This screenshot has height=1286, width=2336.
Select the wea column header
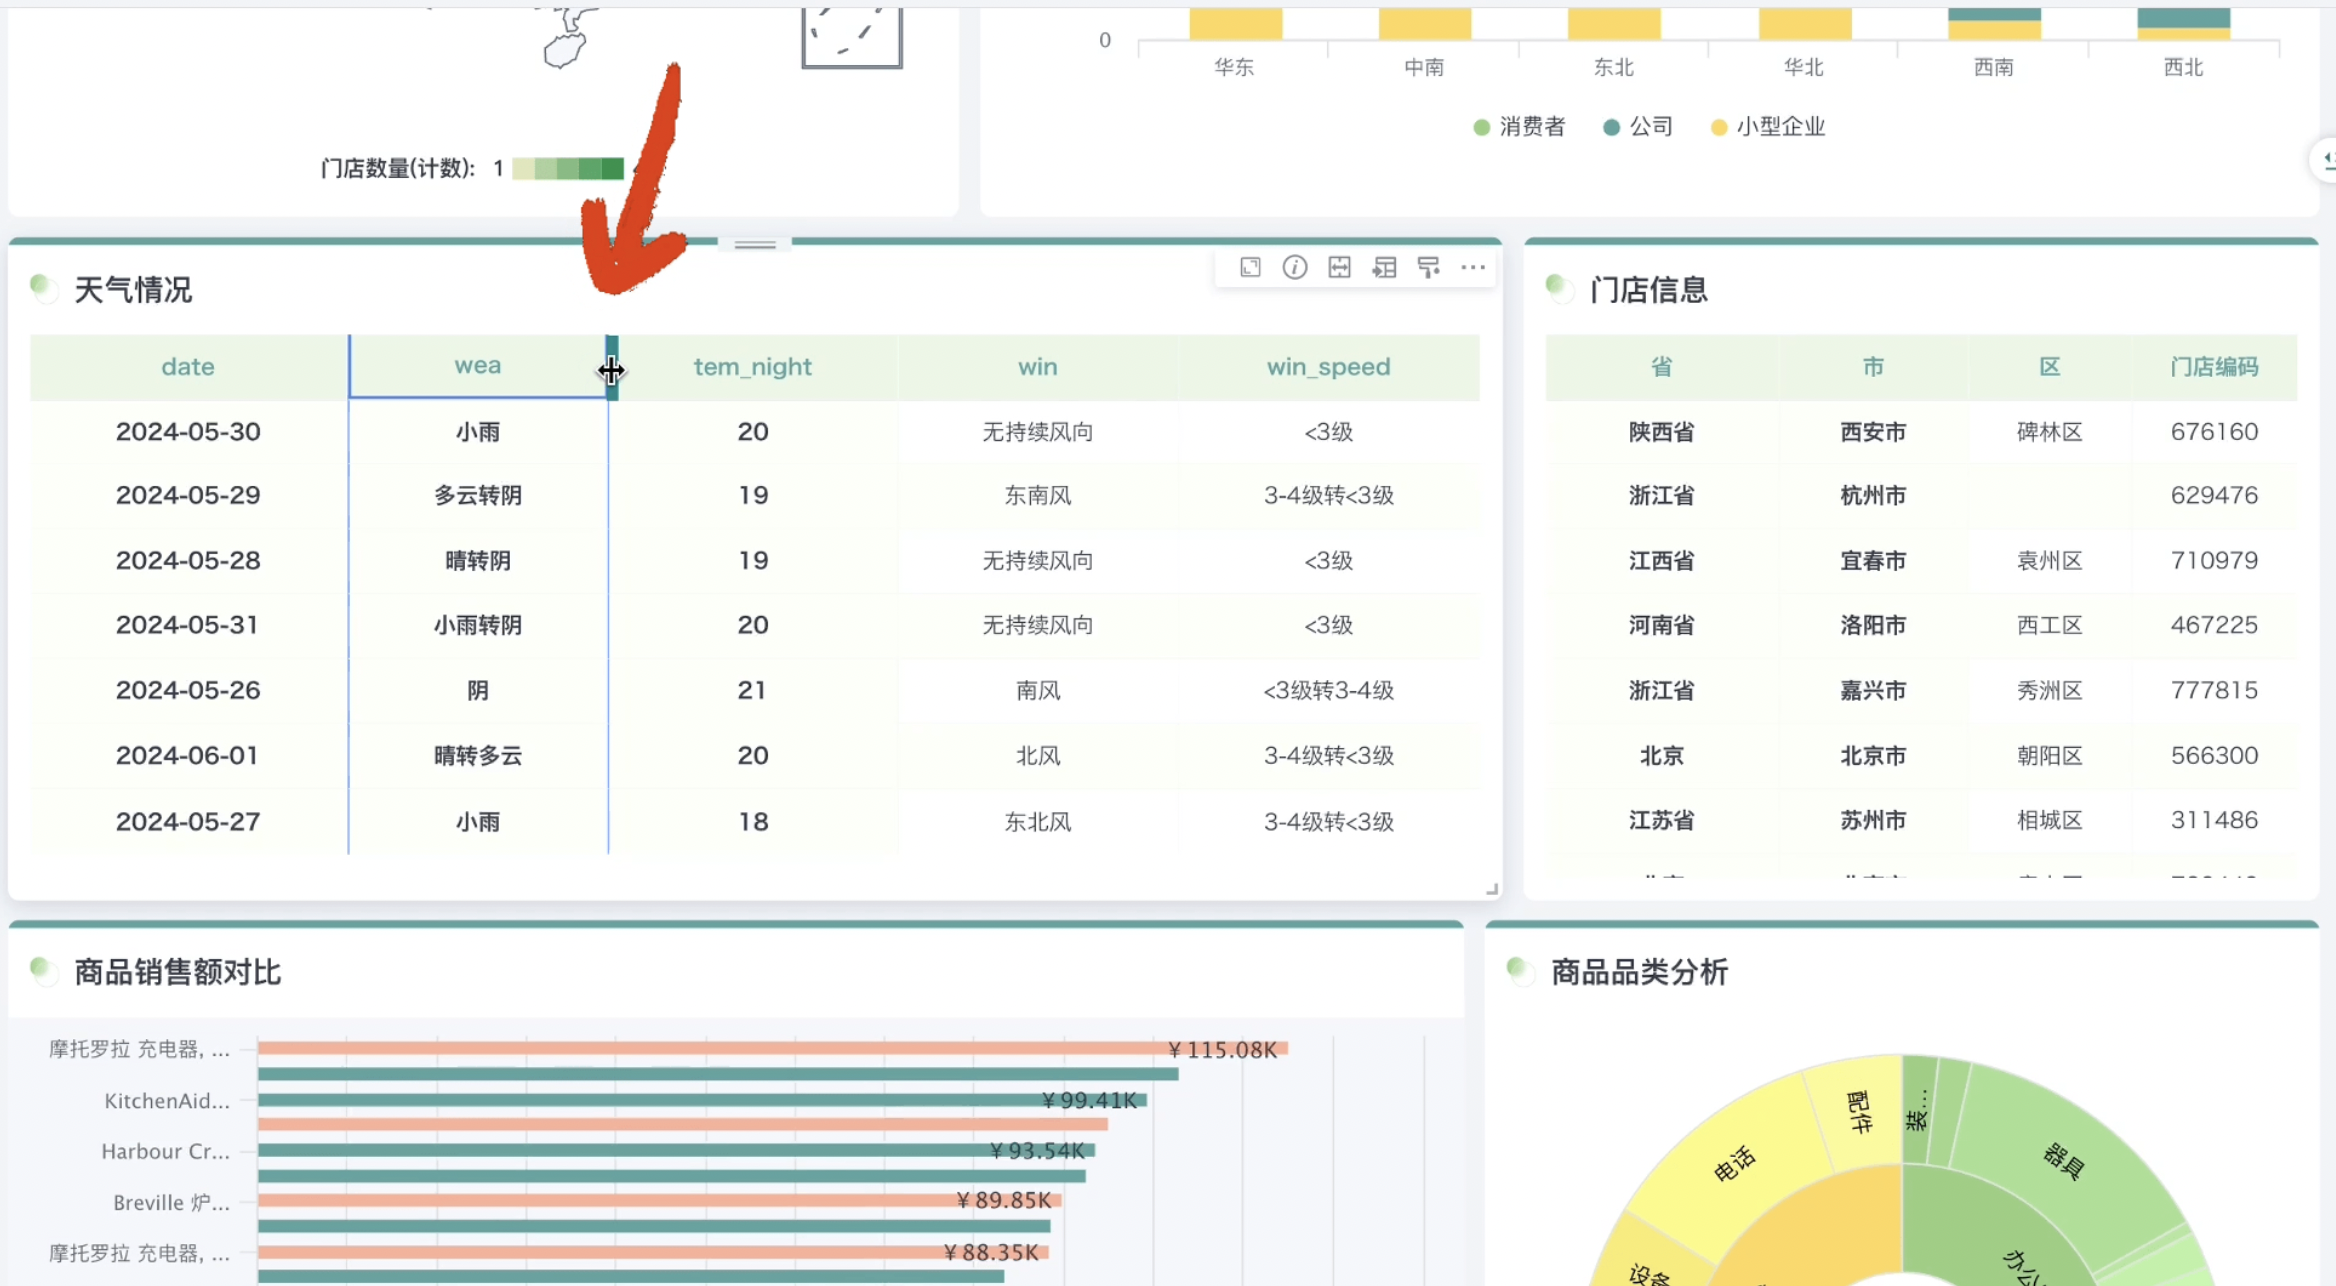point(478,366)
